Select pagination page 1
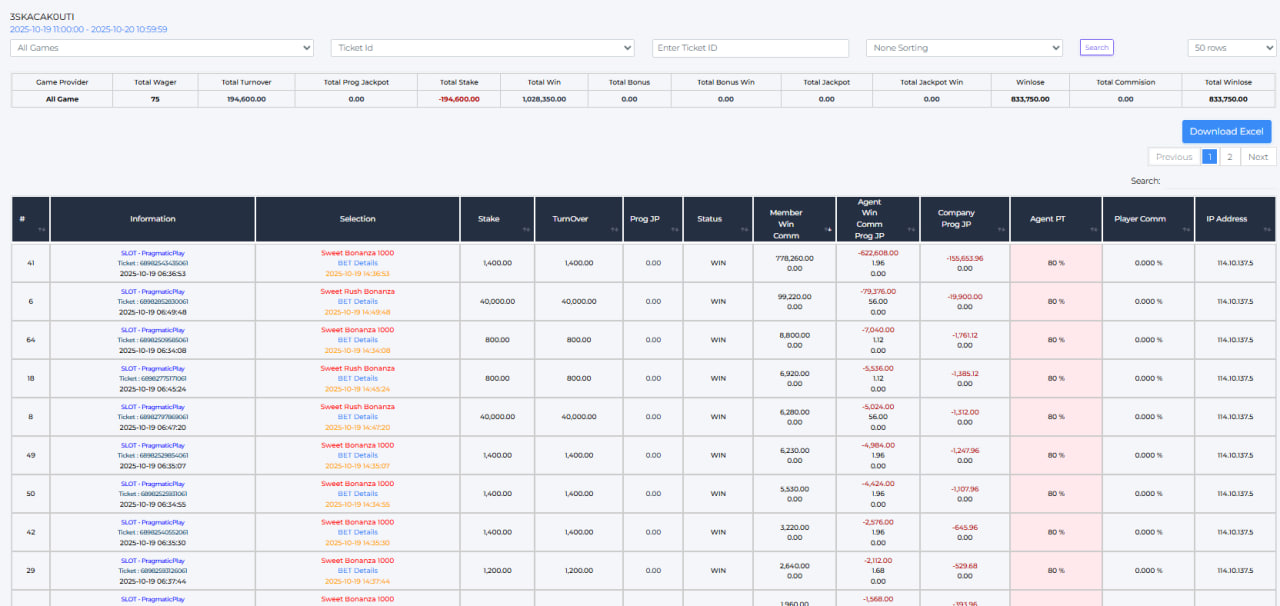The width and height of the screenshot is (1280, 606). point(1210,157)
